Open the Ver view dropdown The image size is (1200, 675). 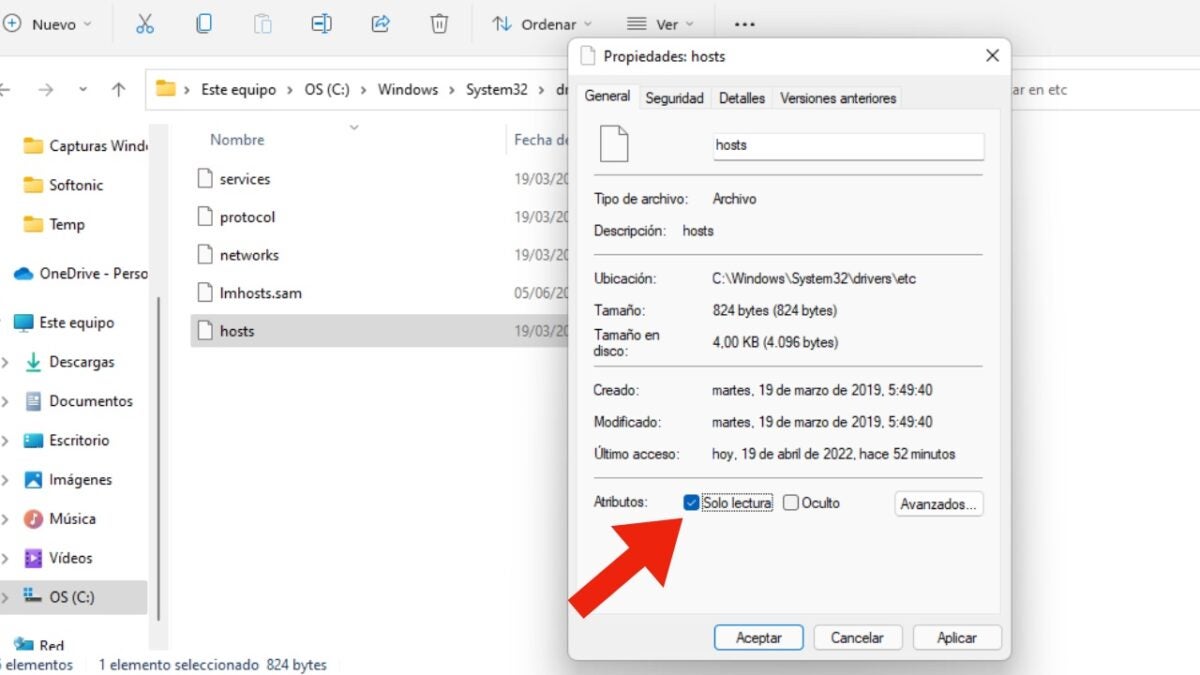pos(660,24)
